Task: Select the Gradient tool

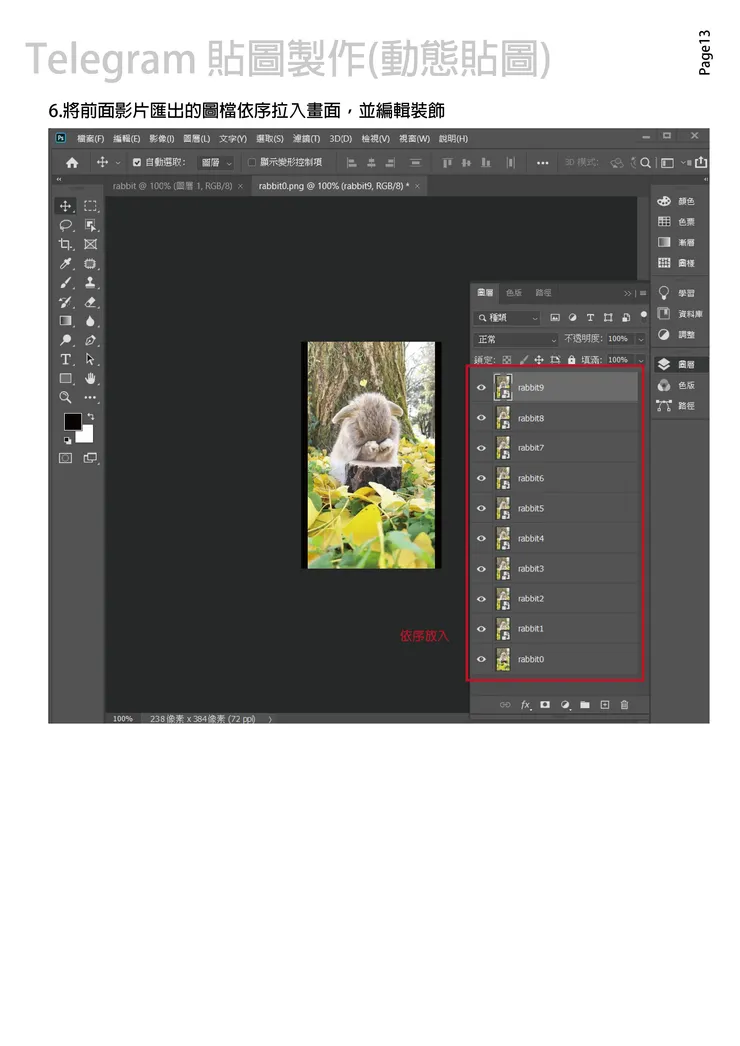Action: (x=65, y=321)
